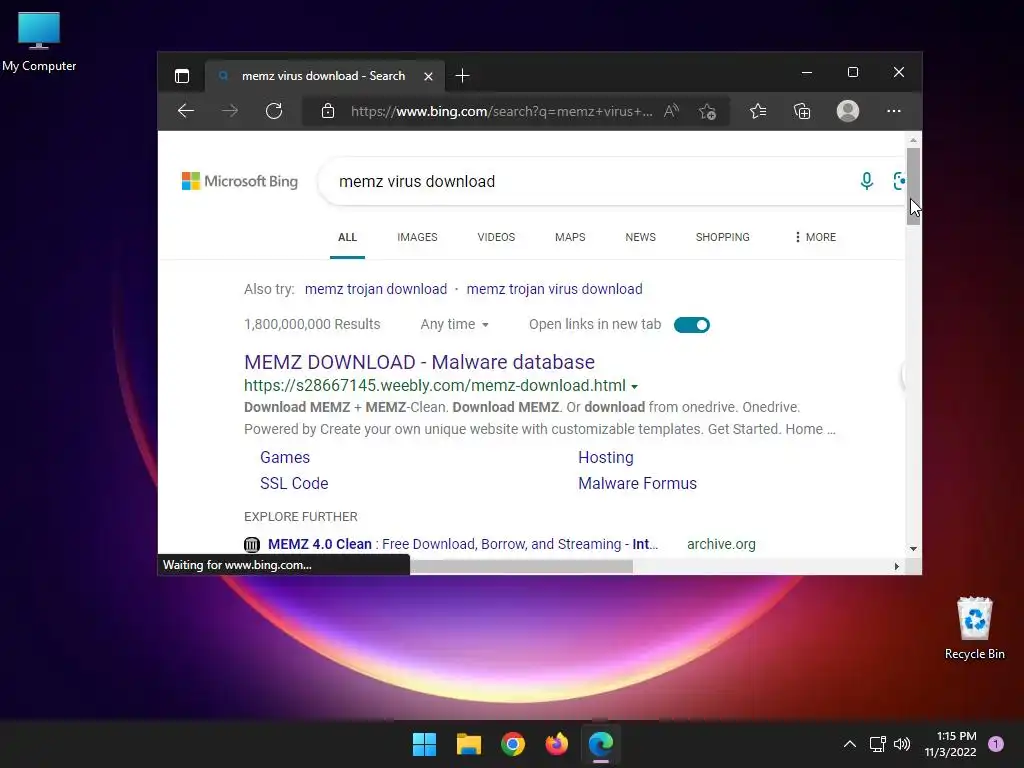The width and height of the screenshot is (1024, 768).
Task: Click the scroll down arrow
Action: [913, 549]
